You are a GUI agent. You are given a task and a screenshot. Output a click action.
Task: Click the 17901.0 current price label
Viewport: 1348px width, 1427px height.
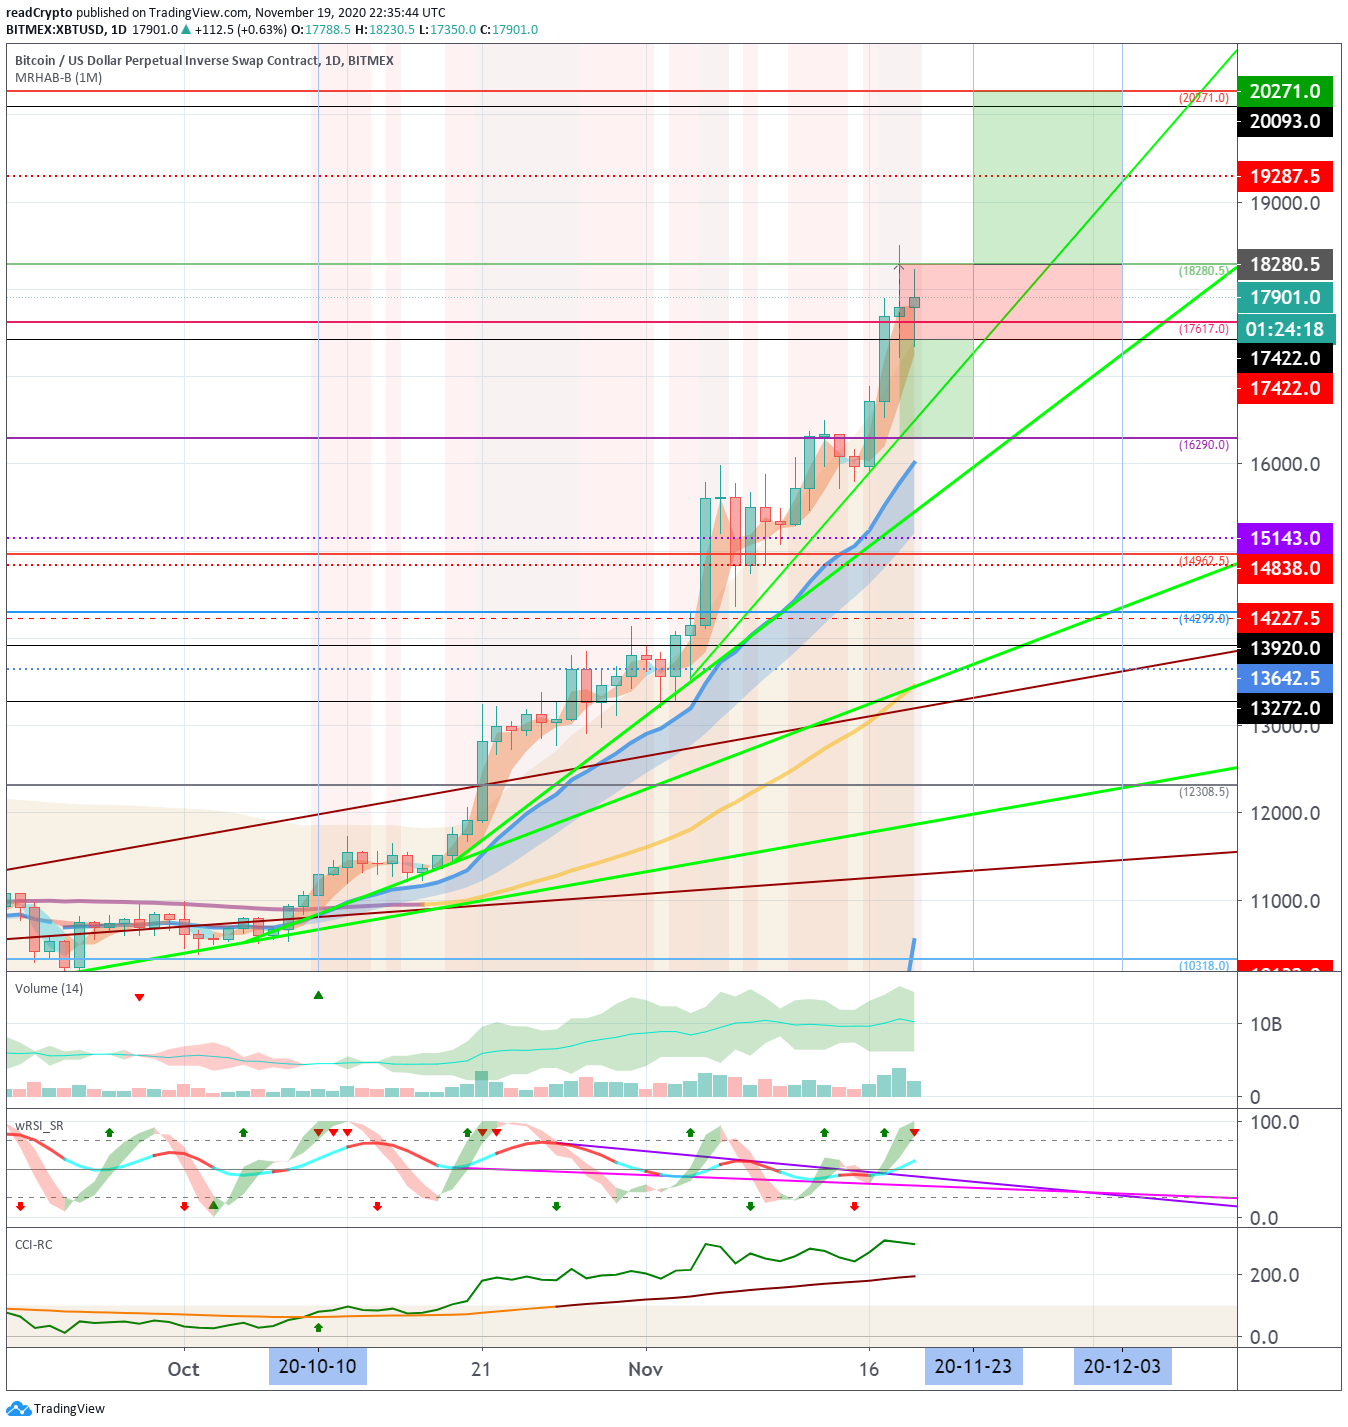tap(1285, 297)
